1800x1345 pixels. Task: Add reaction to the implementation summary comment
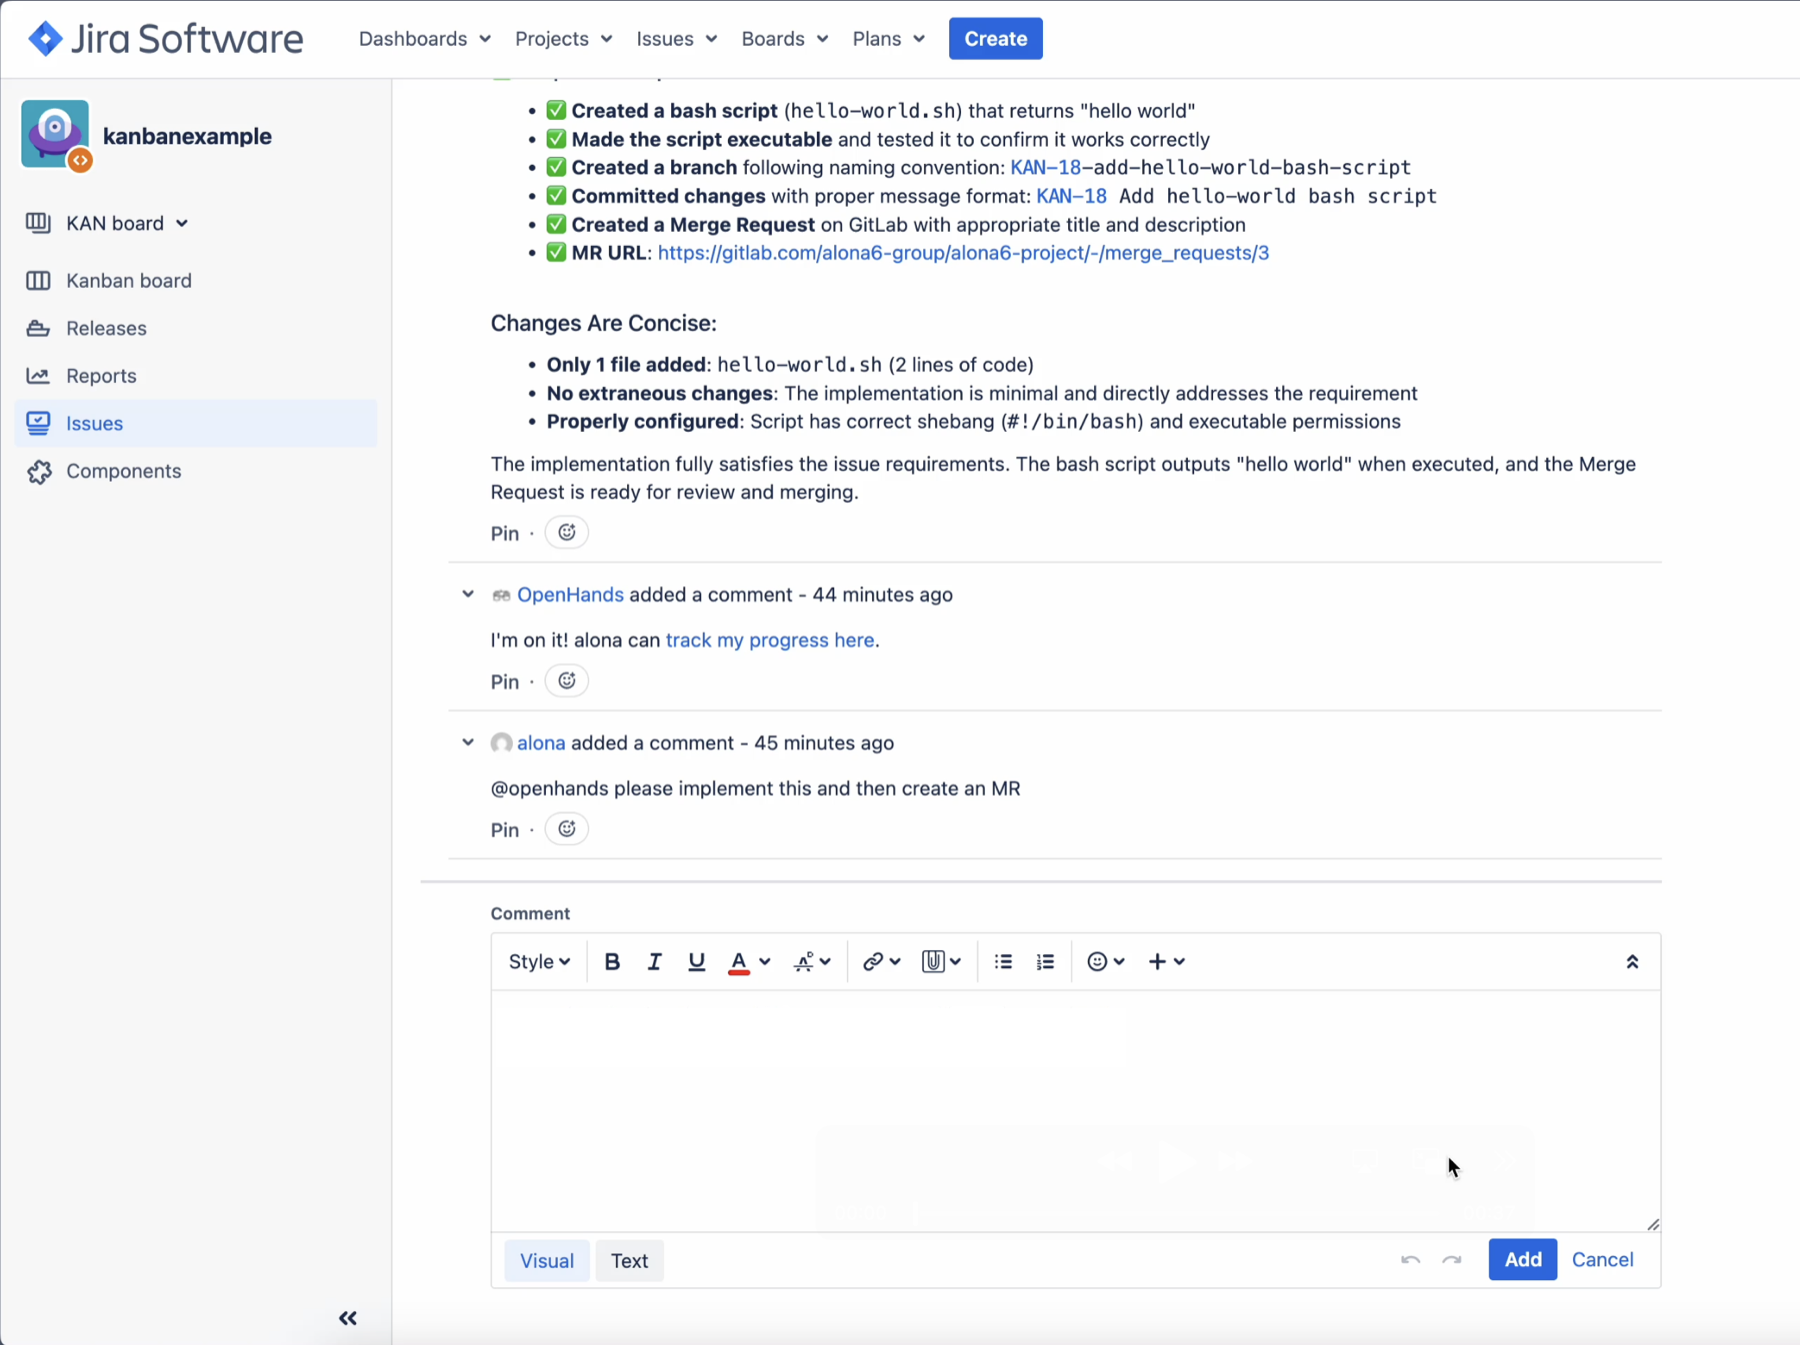[x=567, y=533]
